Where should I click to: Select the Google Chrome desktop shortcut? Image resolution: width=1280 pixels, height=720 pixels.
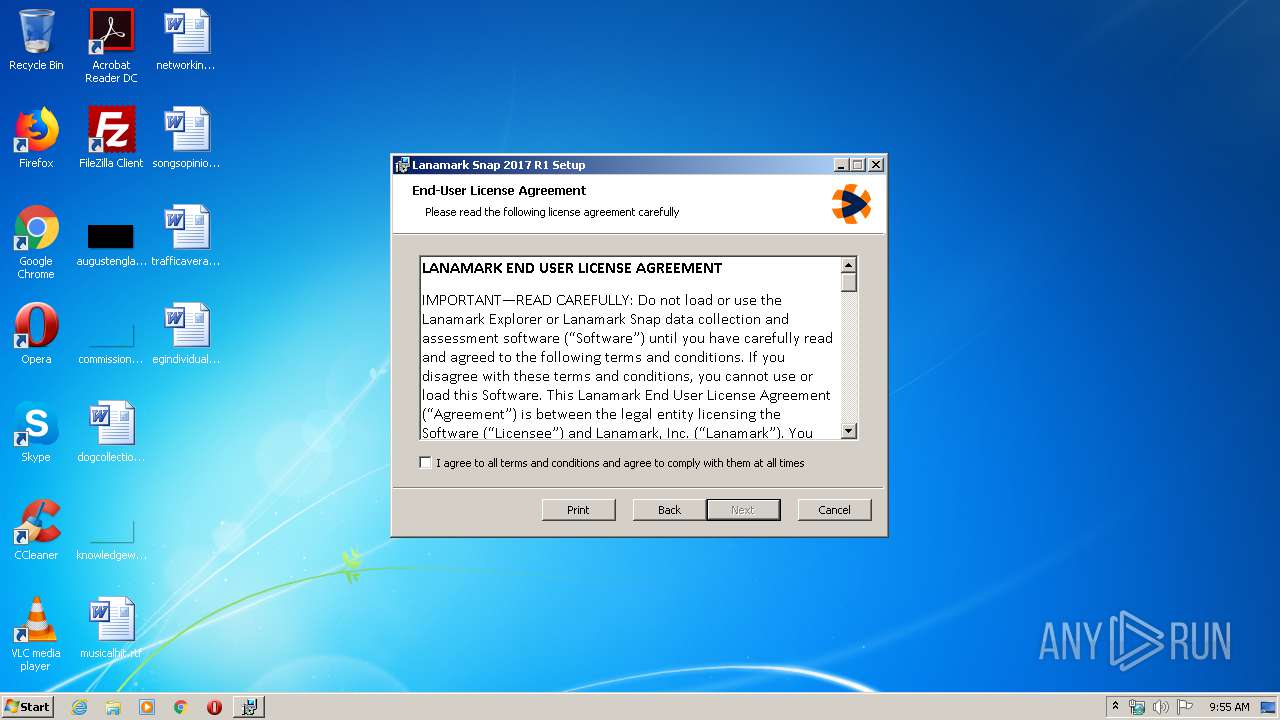36,242
